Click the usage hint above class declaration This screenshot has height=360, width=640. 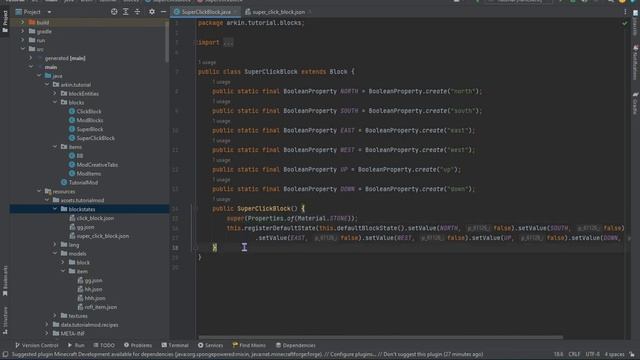pos(207,62)
